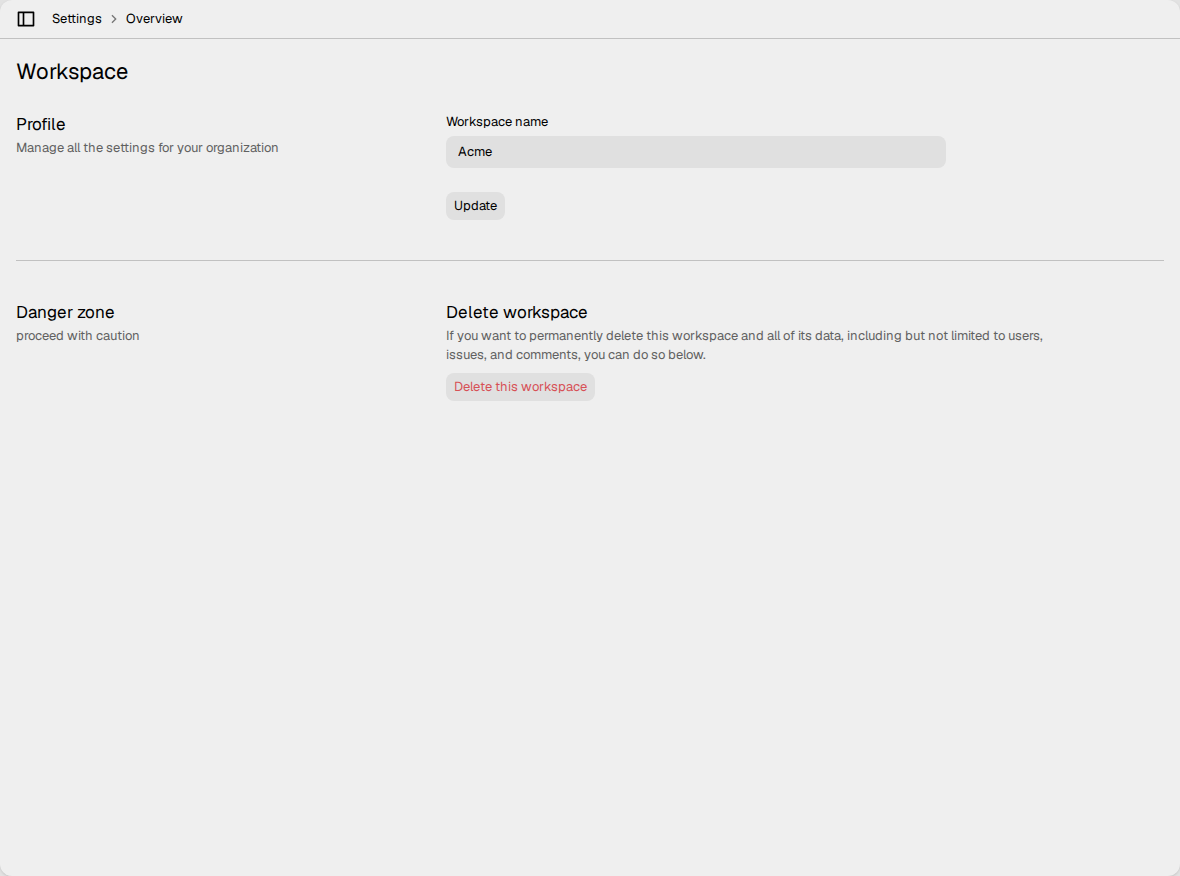This screenshot has height=876, width=1180.
Task: Click the Update button
Action: click(x=475, y=205)
